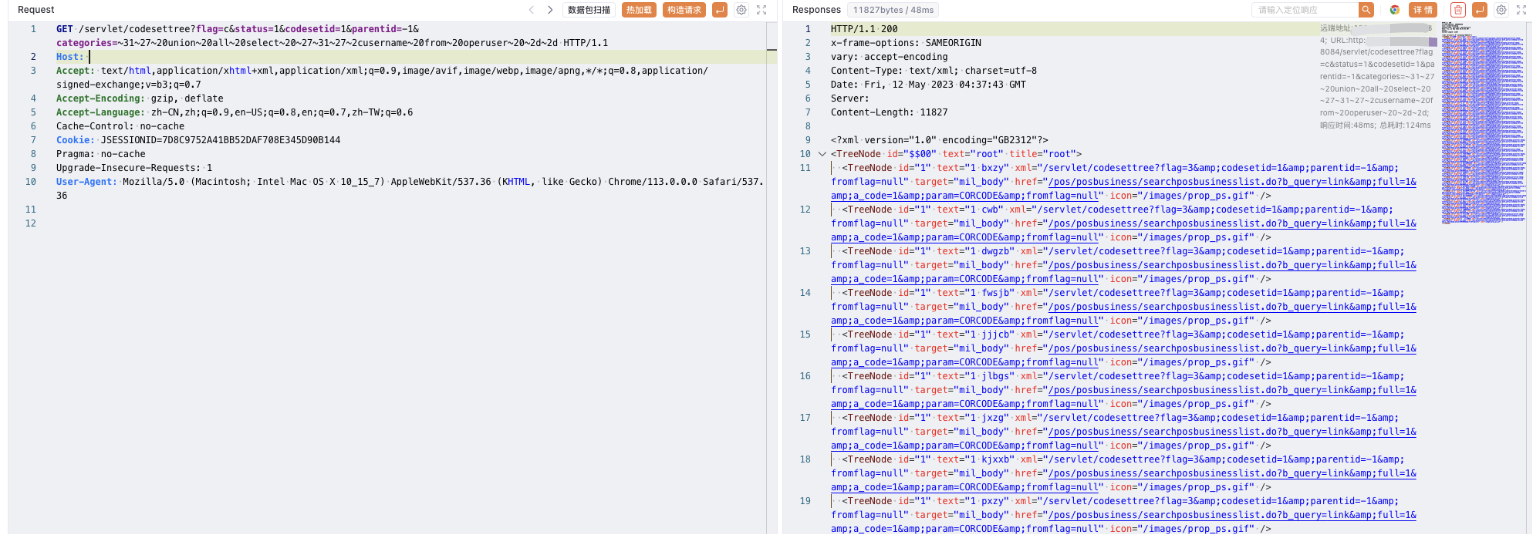Screen dimensions: 1532x534
Task: Collapse the root TreeNode at line 10
Action: [x=822, y=154]
